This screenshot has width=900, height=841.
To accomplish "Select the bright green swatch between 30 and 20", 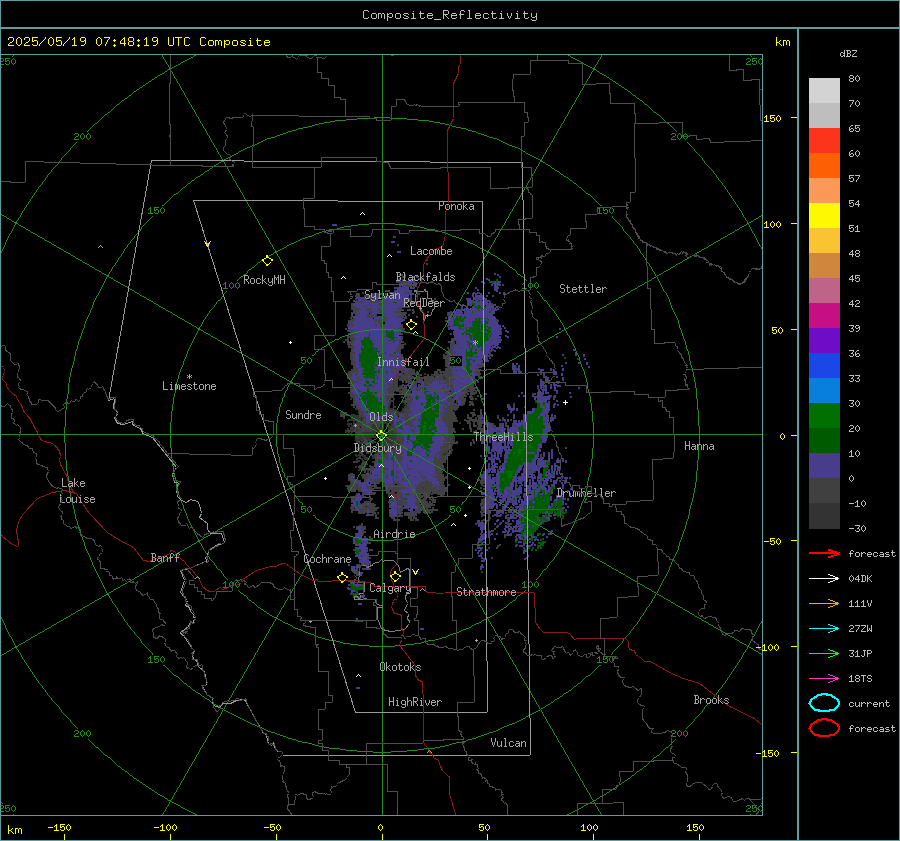I will coord(824,415).
